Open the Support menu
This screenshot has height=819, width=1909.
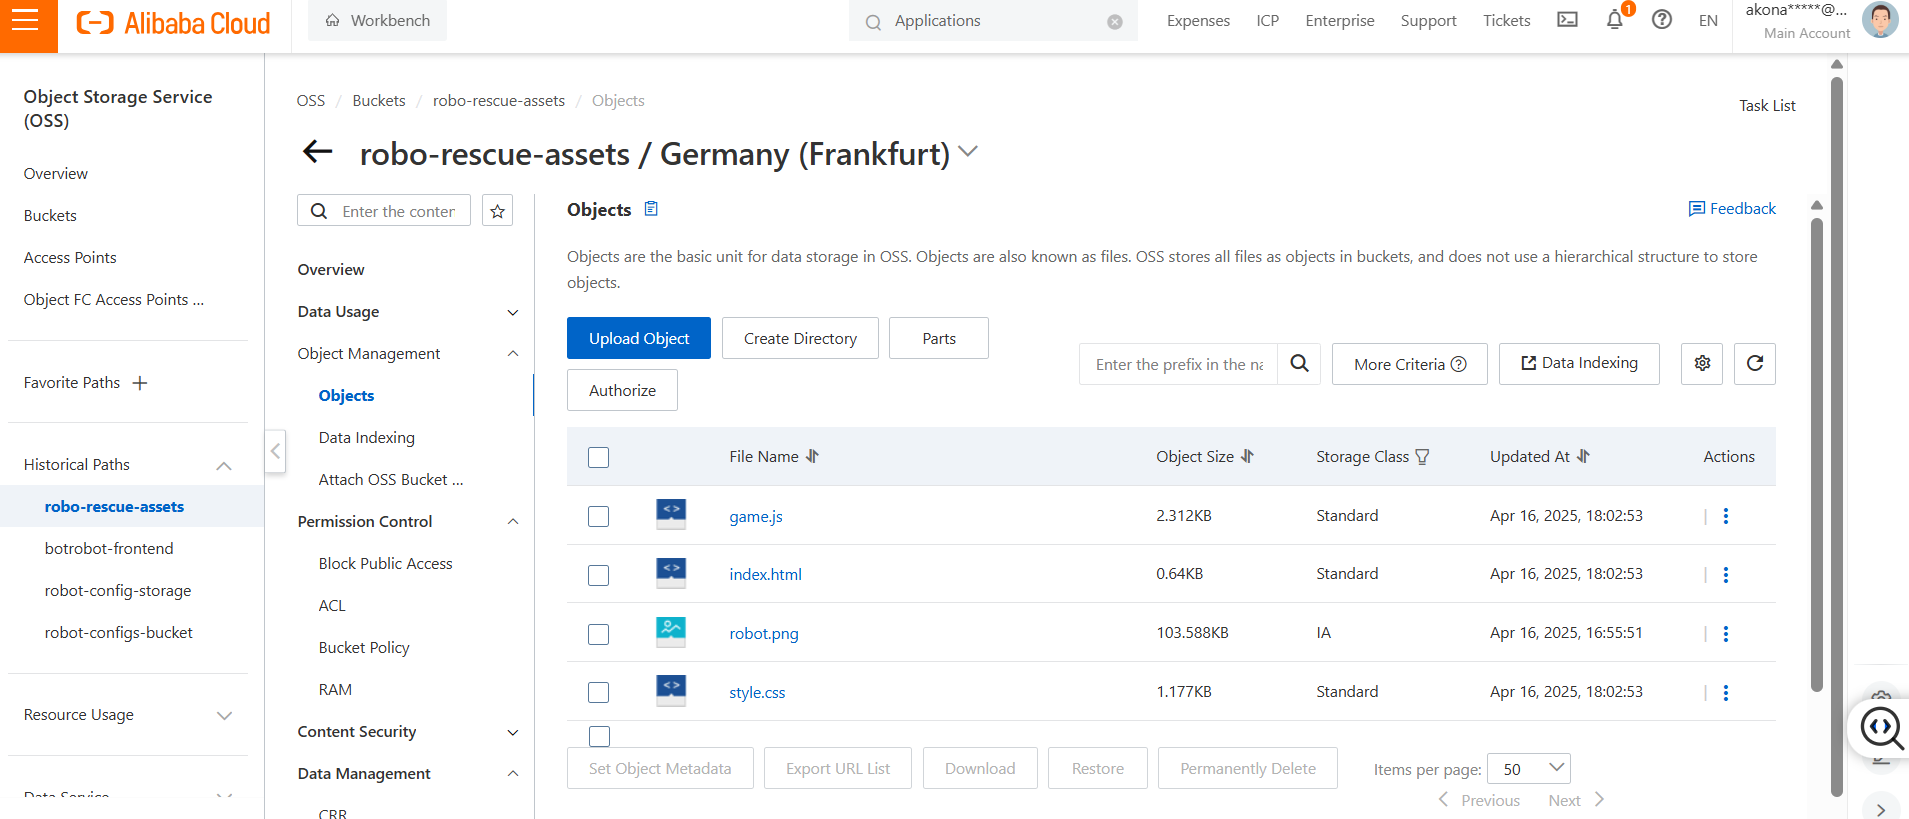point(1428,20)
